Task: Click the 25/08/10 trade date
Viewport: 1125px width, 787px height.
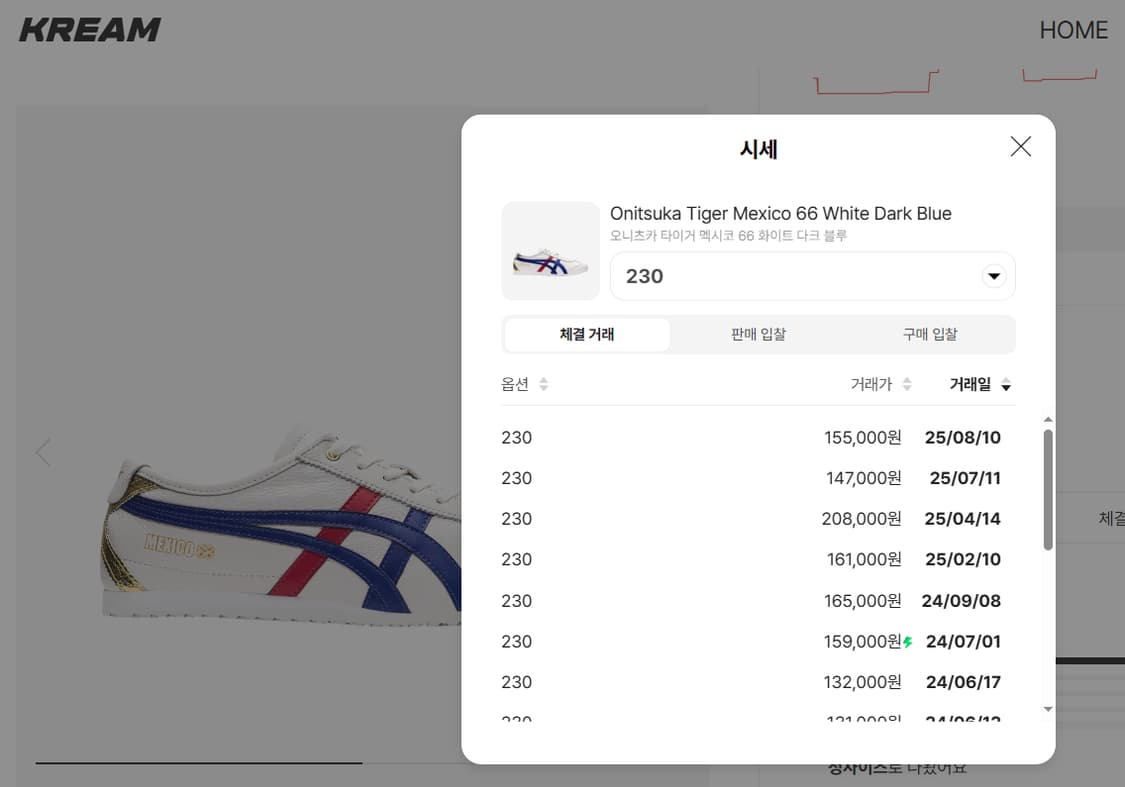Action: (962, 438)
